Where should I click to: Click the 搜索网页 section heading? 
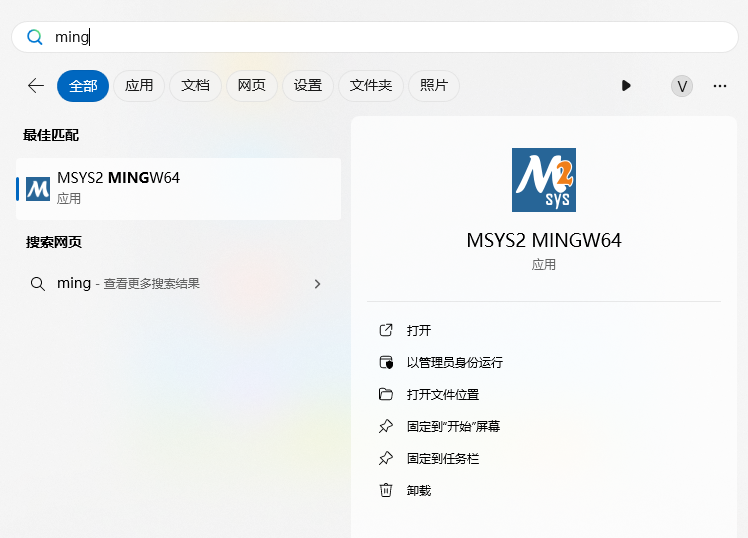(x=54, y=242)
